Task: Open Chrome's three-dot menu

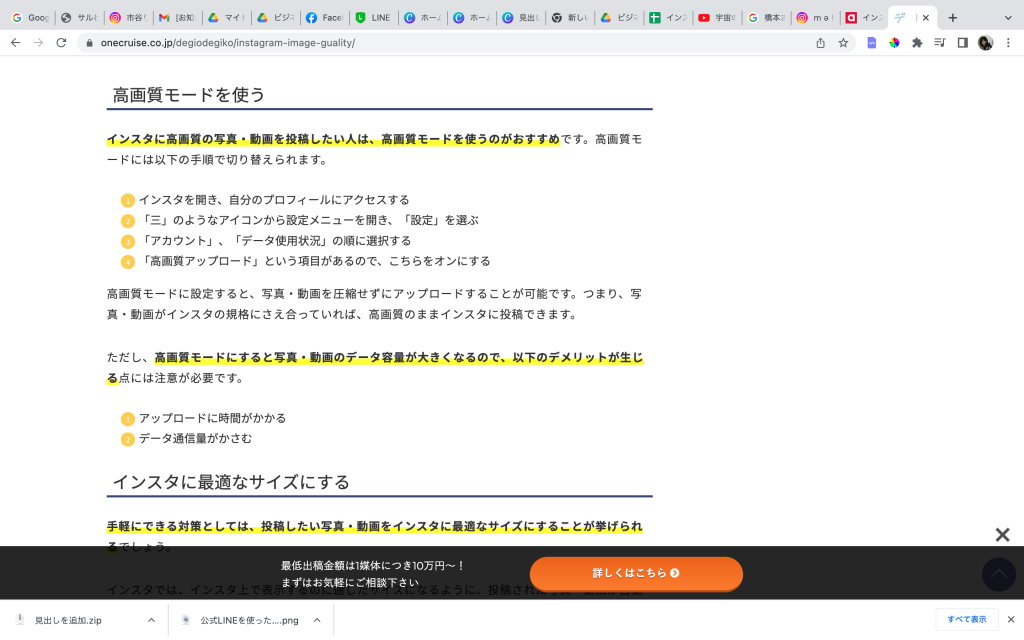Action: coord(1008,43)
